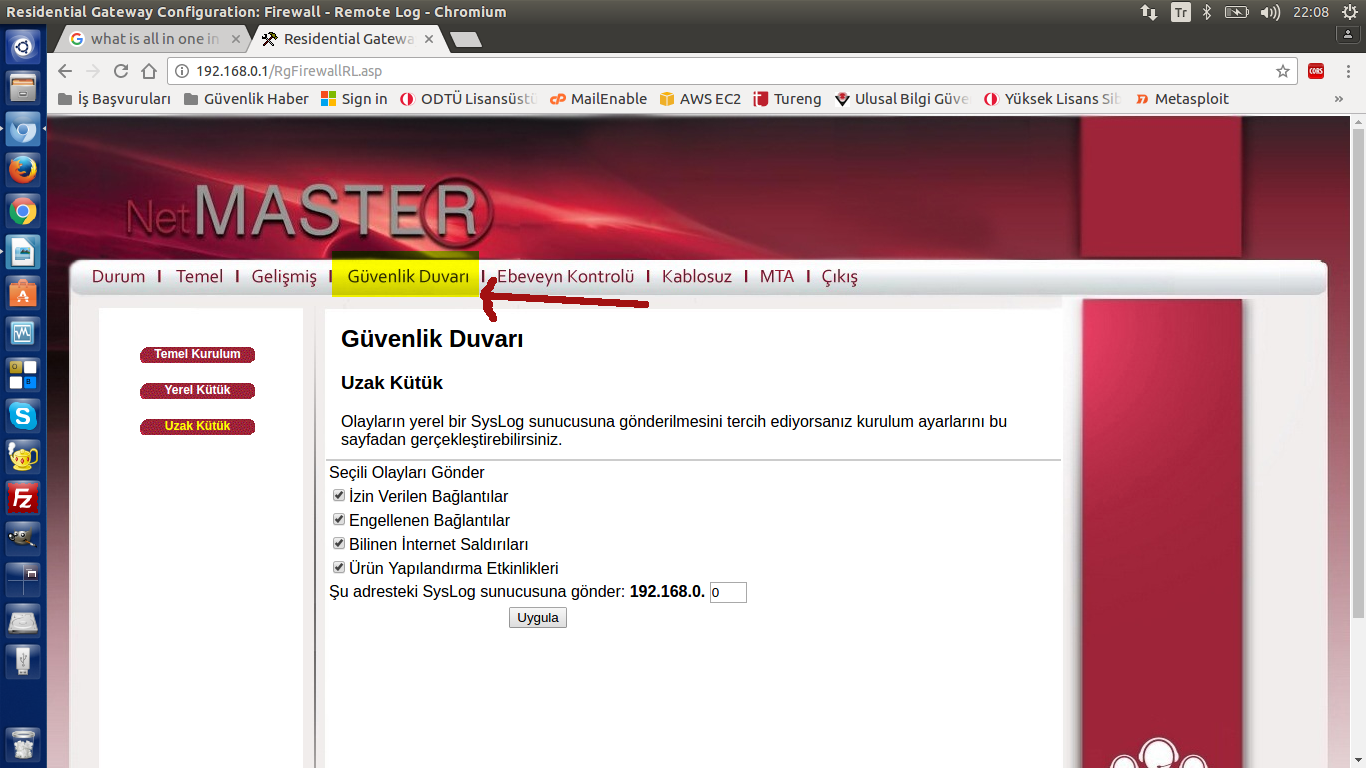Open the Files manager in dock
This screenshot has height=768, width=1366.
[x=23, y=88]
